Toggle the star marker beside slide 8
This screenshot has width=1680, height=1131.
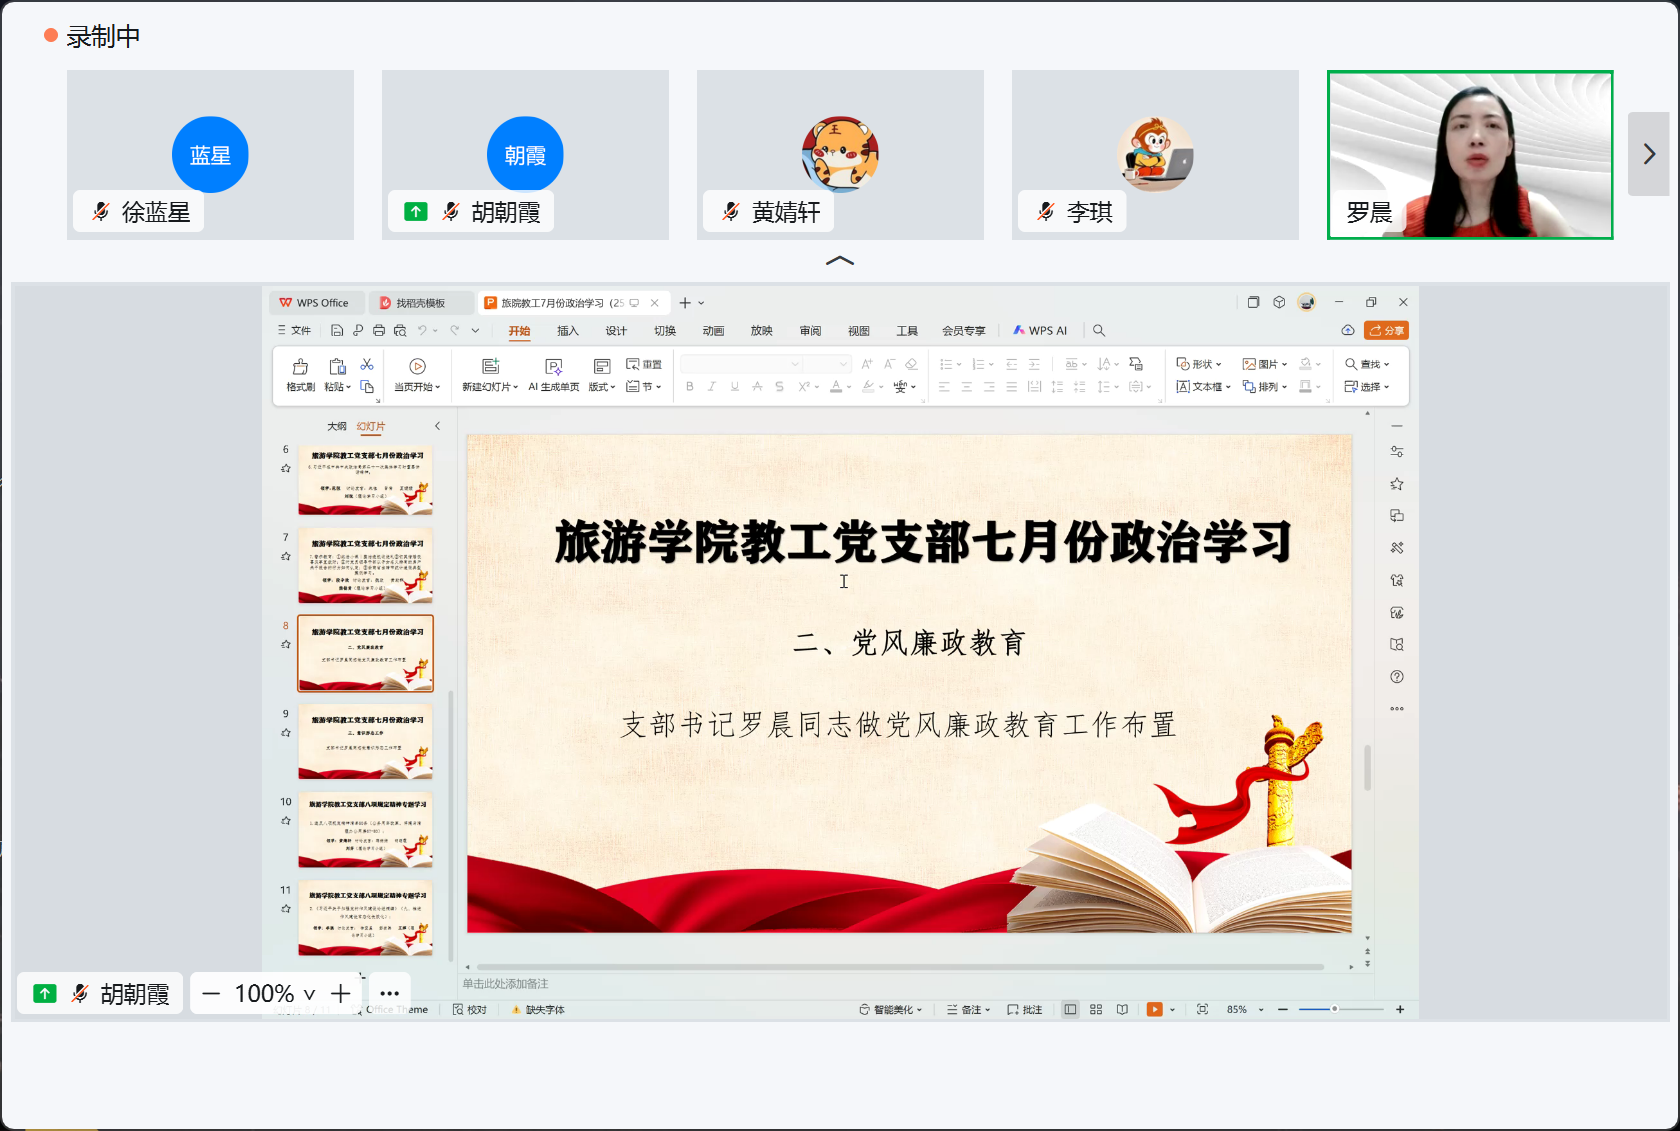(286, 644)
